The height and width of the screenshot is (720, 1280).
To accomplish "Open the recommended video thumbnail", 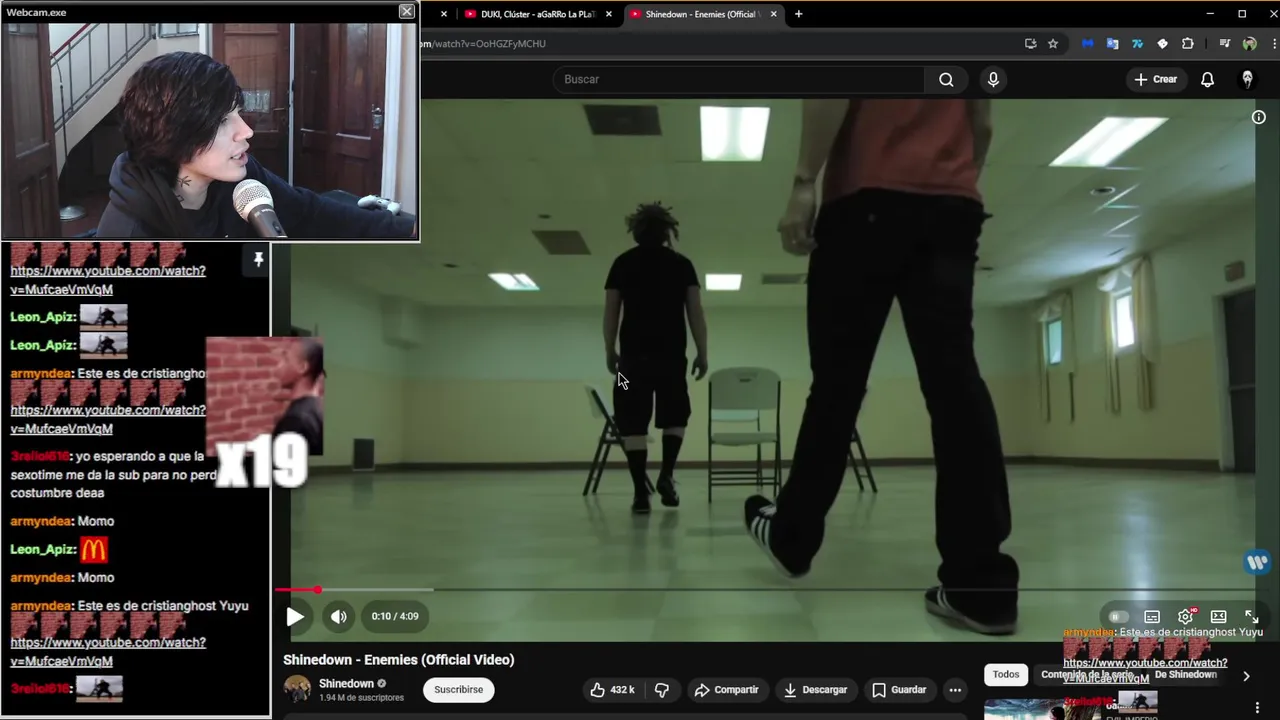I will (1043, 708).
